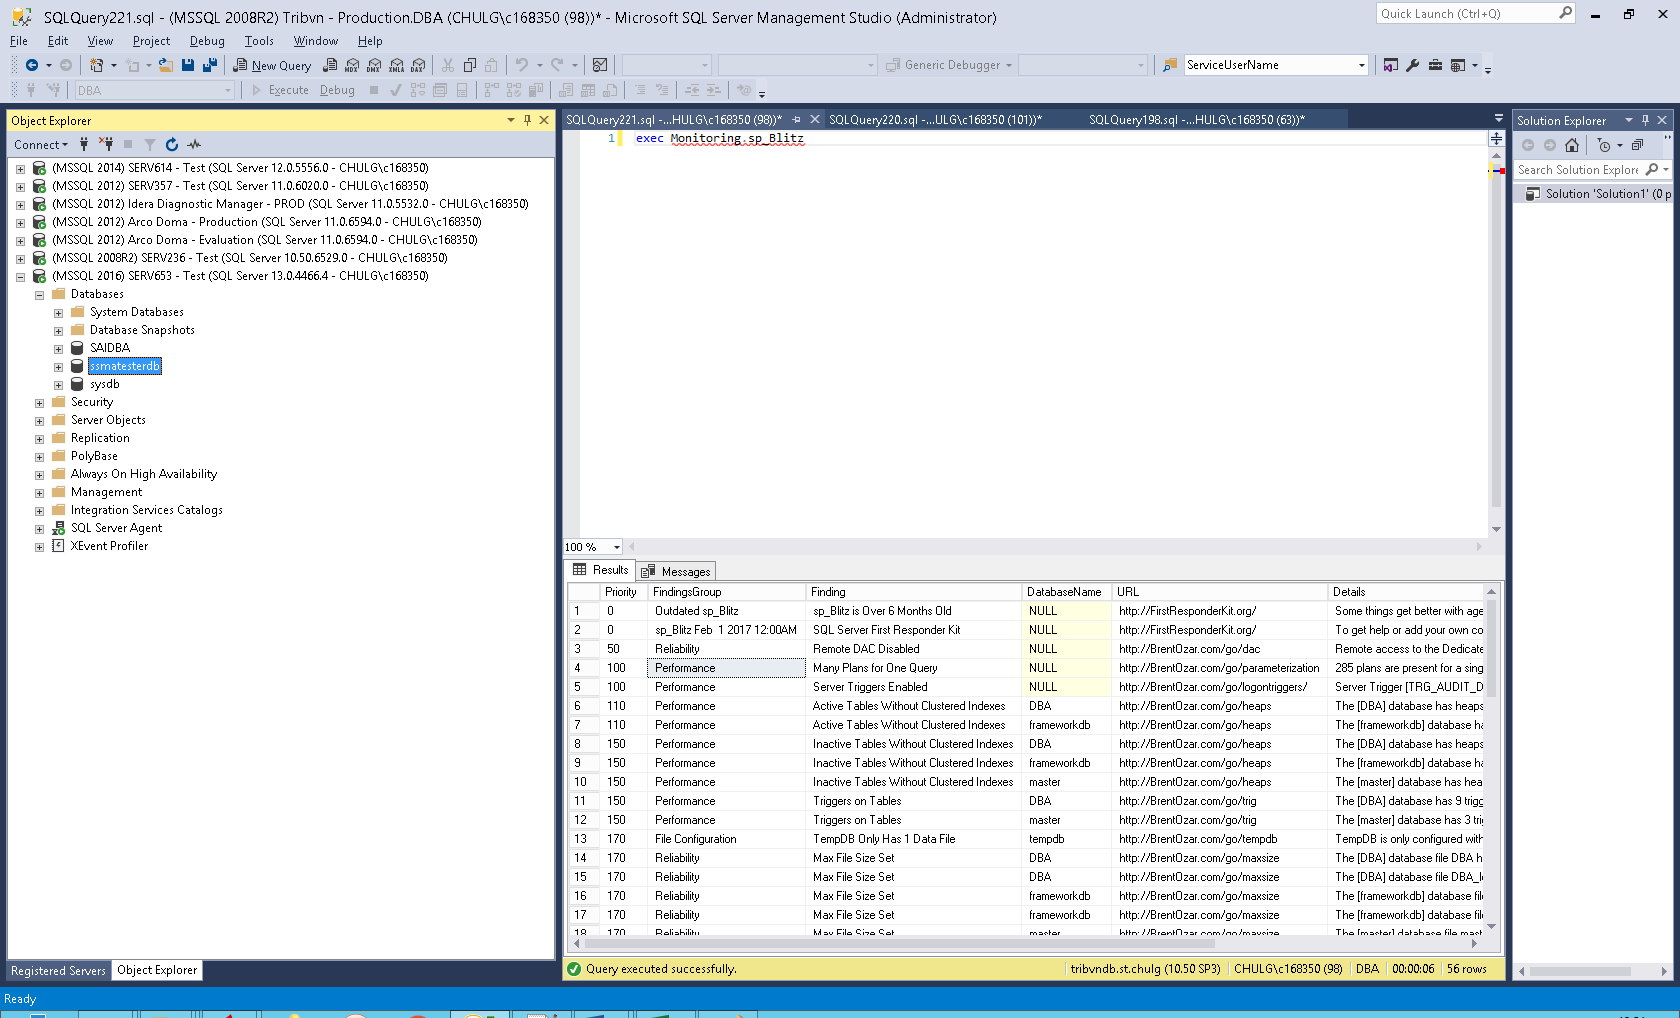This screenshot has height=1018, width=1680.
Task: Click the MDX query icon
Action: coord(352,65)
